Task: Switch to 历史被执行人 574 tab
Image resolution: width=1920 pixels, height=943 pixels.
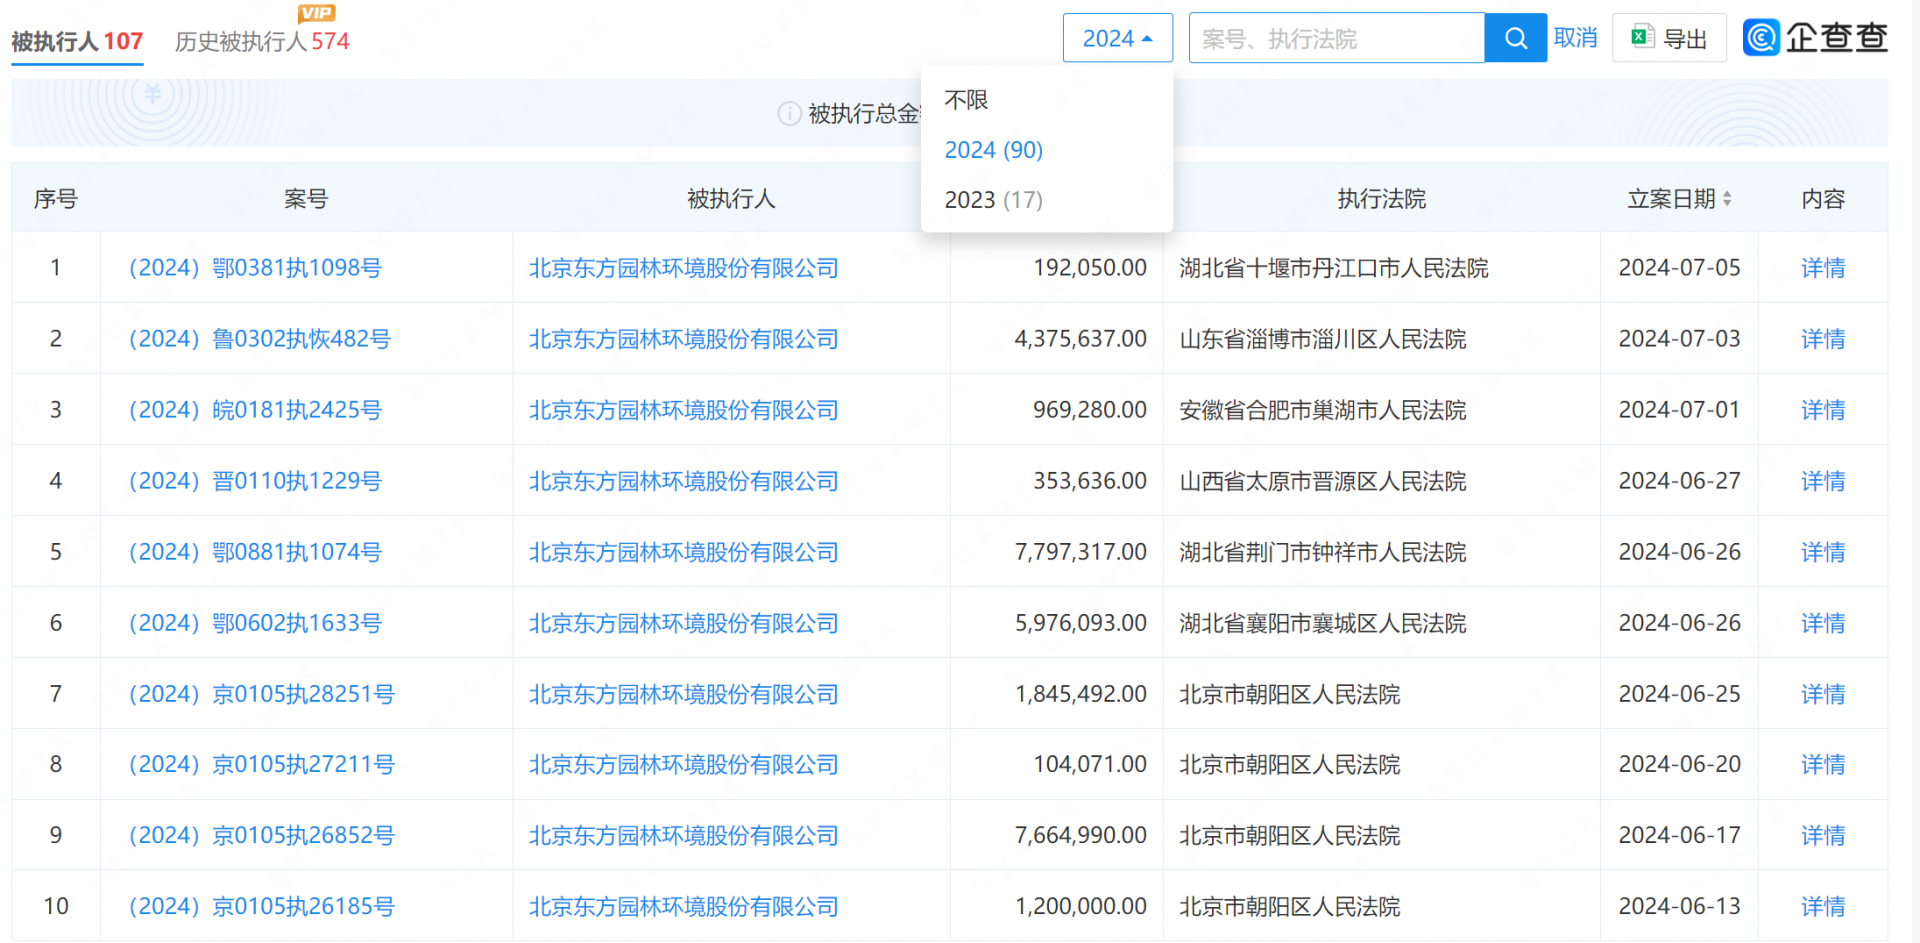Action: pyautogui.click(x=262, y=41)
